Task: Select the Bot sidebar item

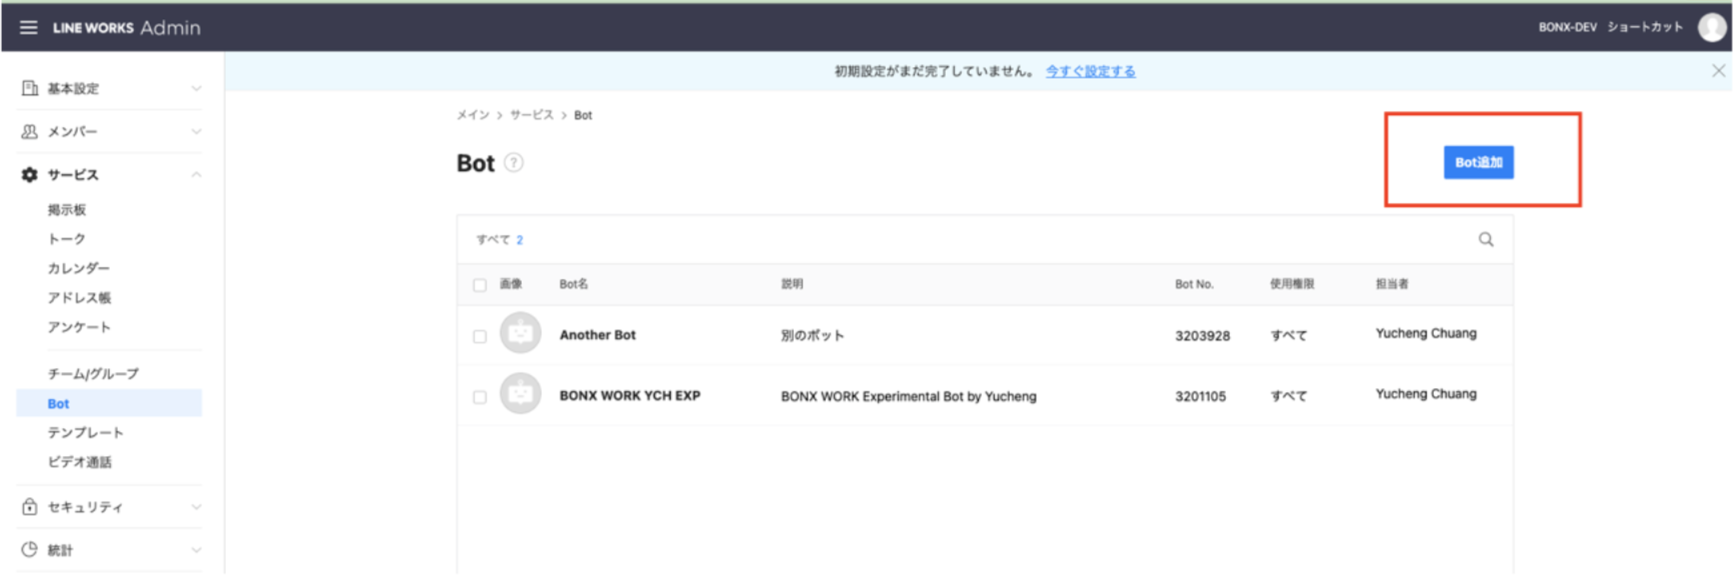Action: 109,403
